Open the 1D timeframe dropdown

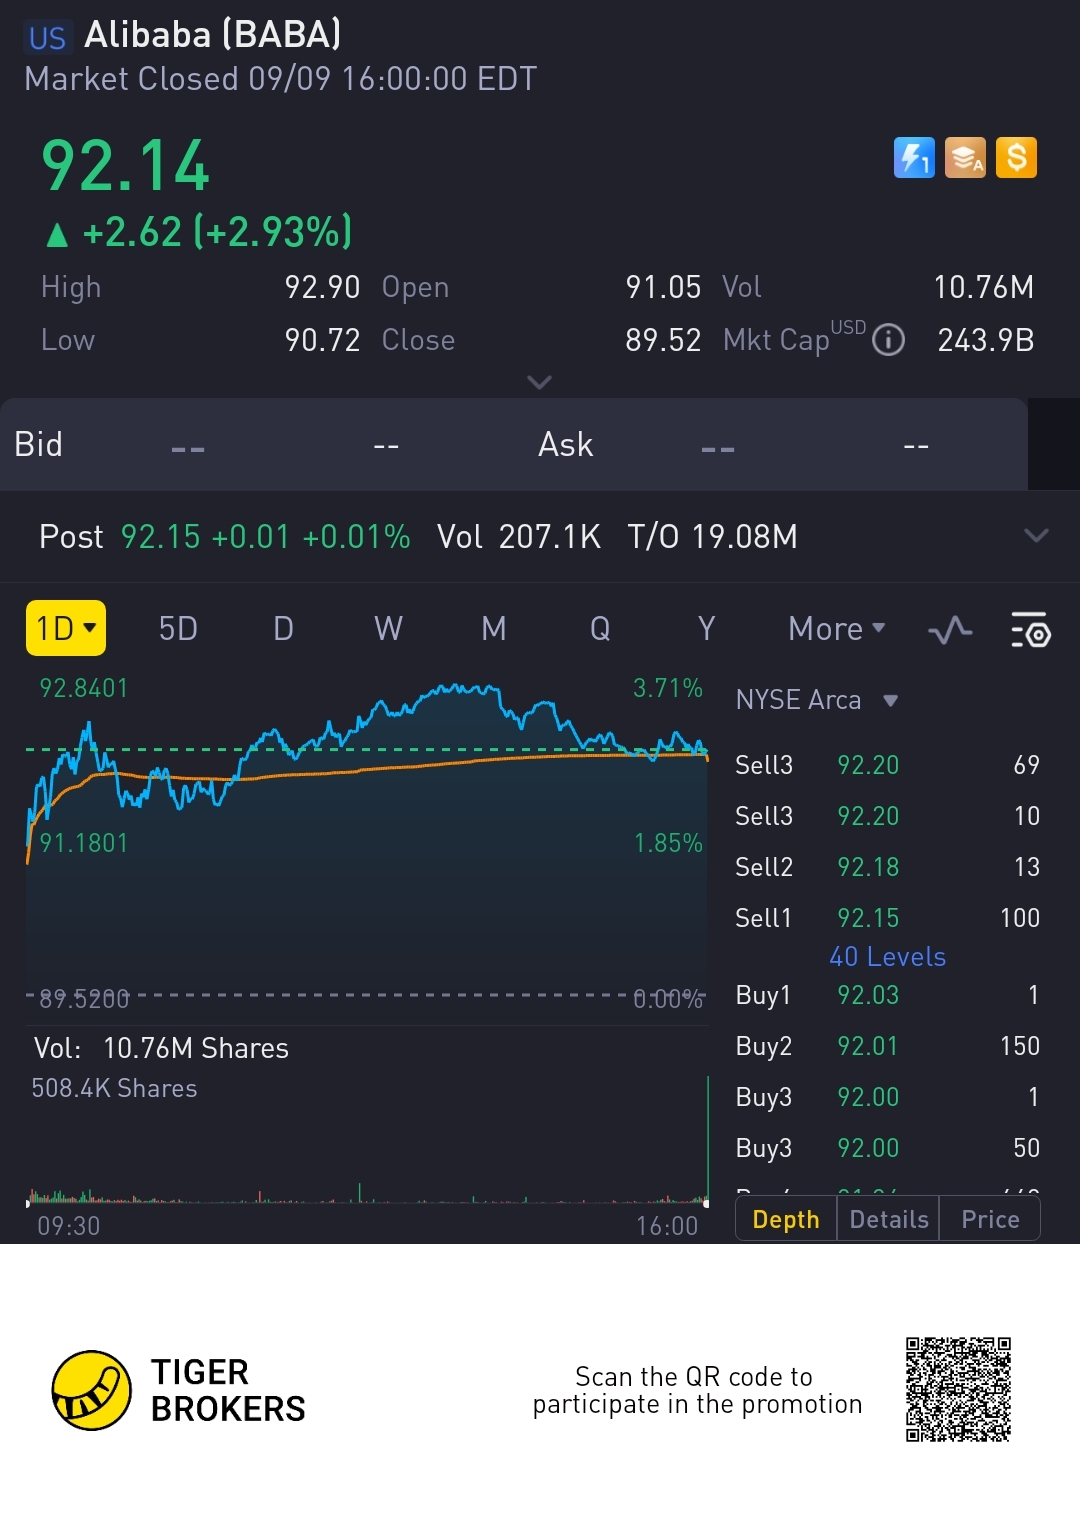[66, 628]
